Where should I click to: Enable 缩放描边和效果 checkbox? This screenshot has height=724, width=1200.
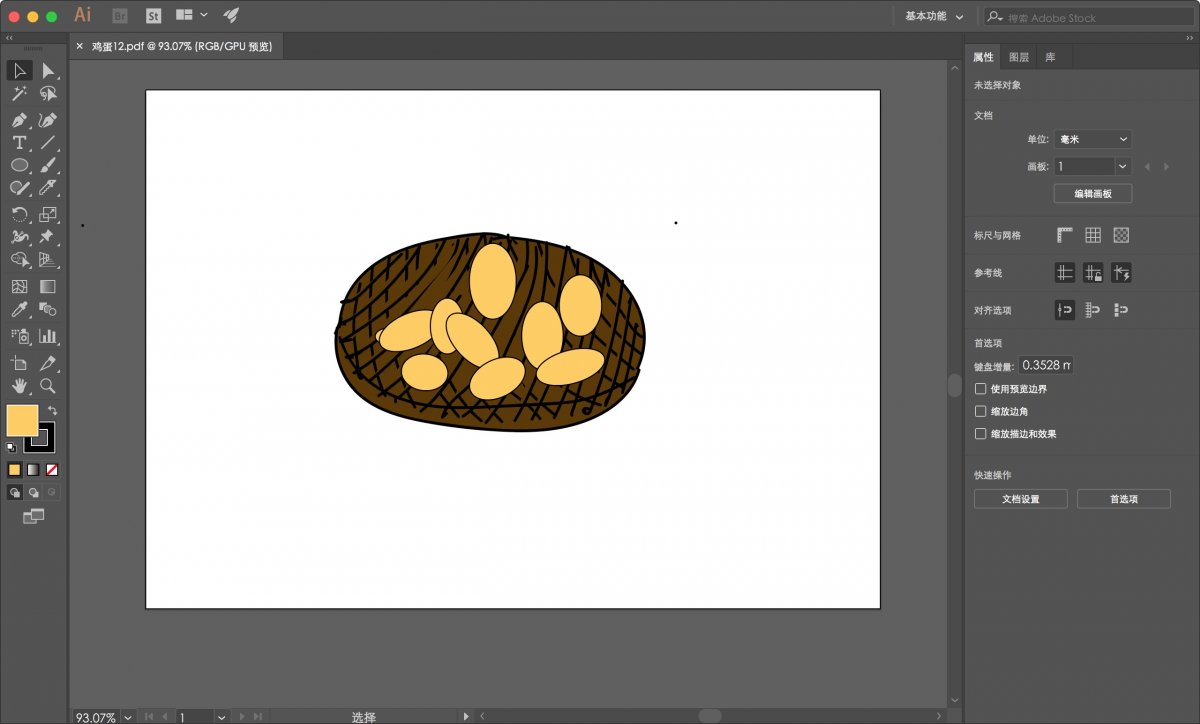pyautogui.click(x=980, y=434)
